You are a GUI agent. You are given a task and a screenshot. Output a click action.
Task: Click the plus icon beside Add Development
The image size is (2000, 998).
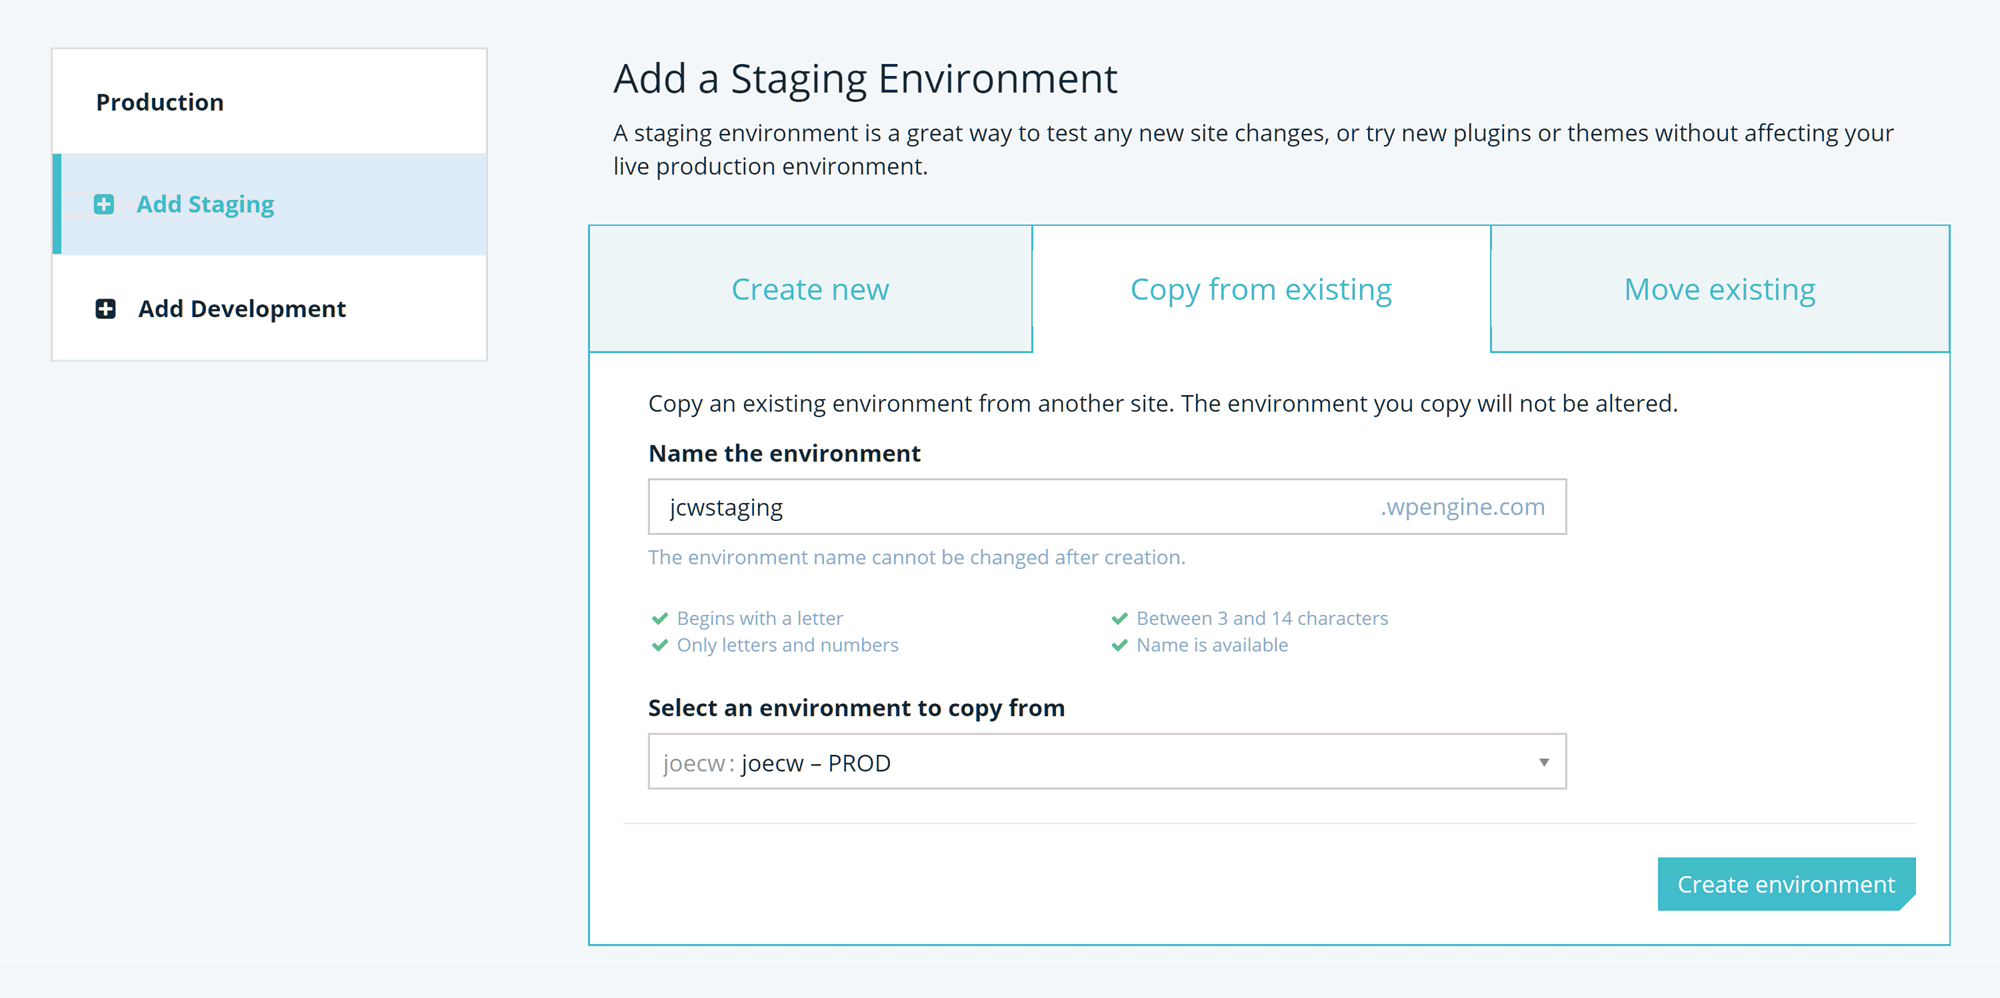(105, 308)
